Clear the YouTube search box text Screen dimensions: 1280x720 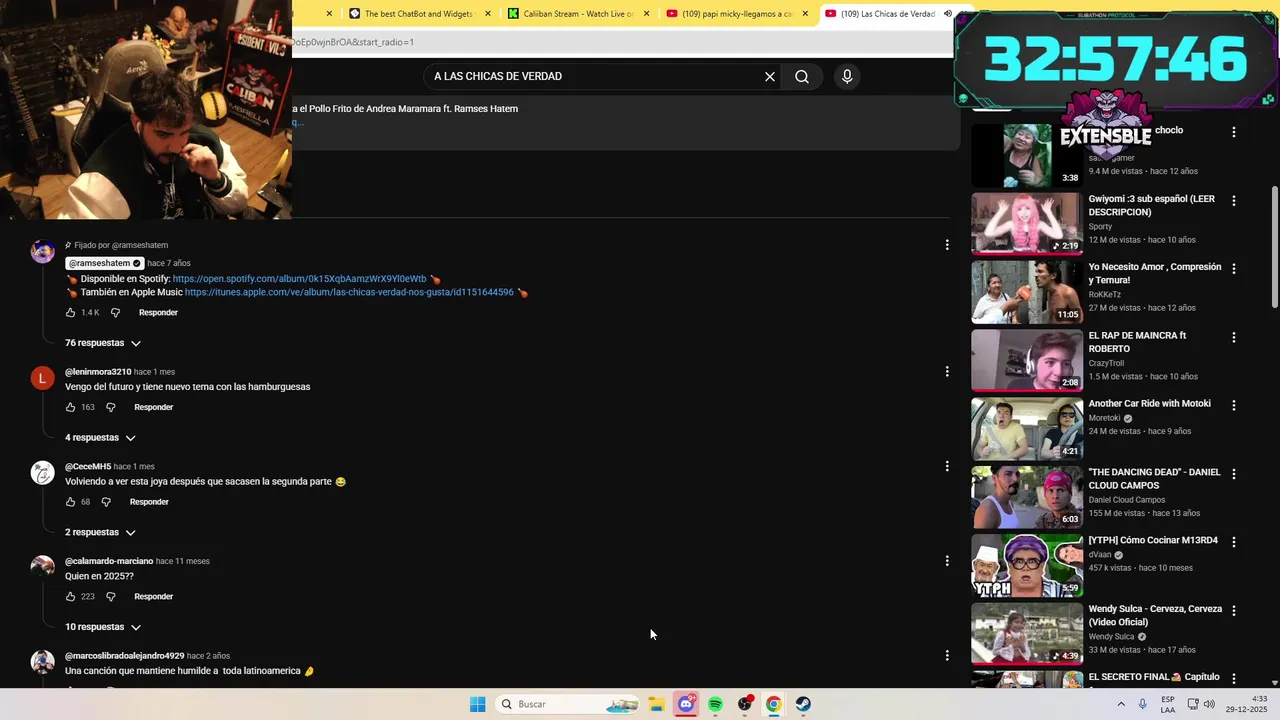coord(770,76)
